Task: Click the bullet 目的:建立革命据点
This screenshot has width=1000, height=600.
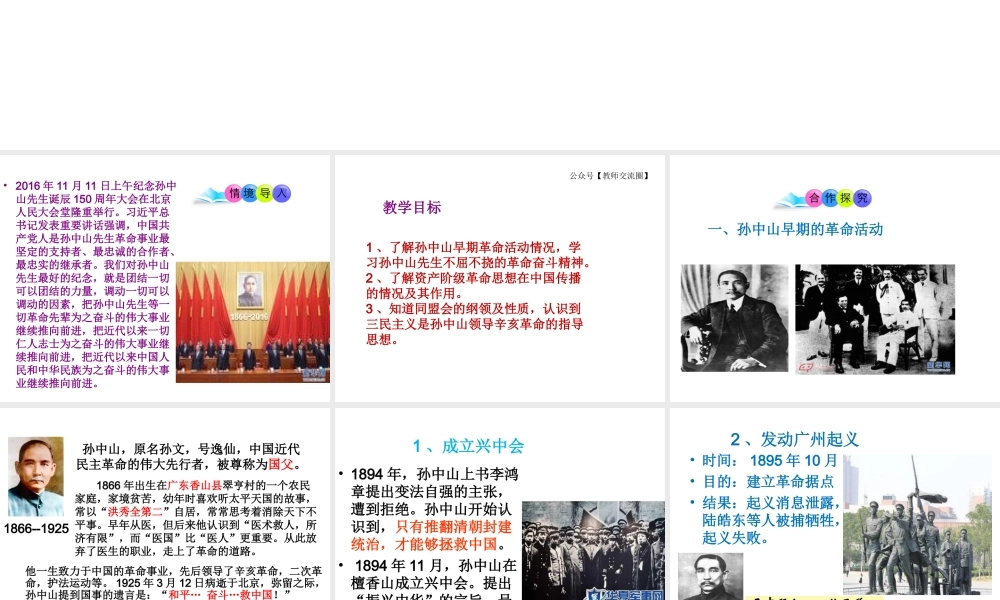Action: point(767,481)
